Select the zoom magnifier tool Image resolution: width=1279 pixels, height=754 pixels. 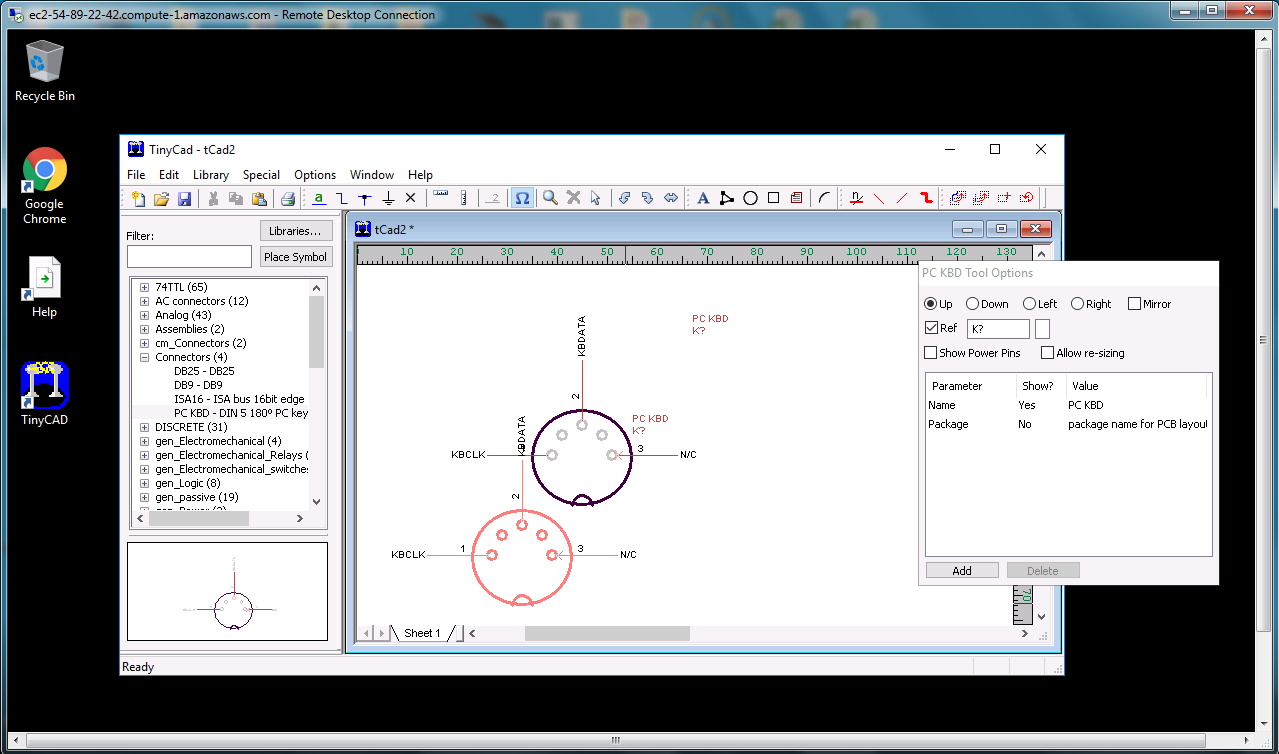pyautogui.click(x=550, y=199)
